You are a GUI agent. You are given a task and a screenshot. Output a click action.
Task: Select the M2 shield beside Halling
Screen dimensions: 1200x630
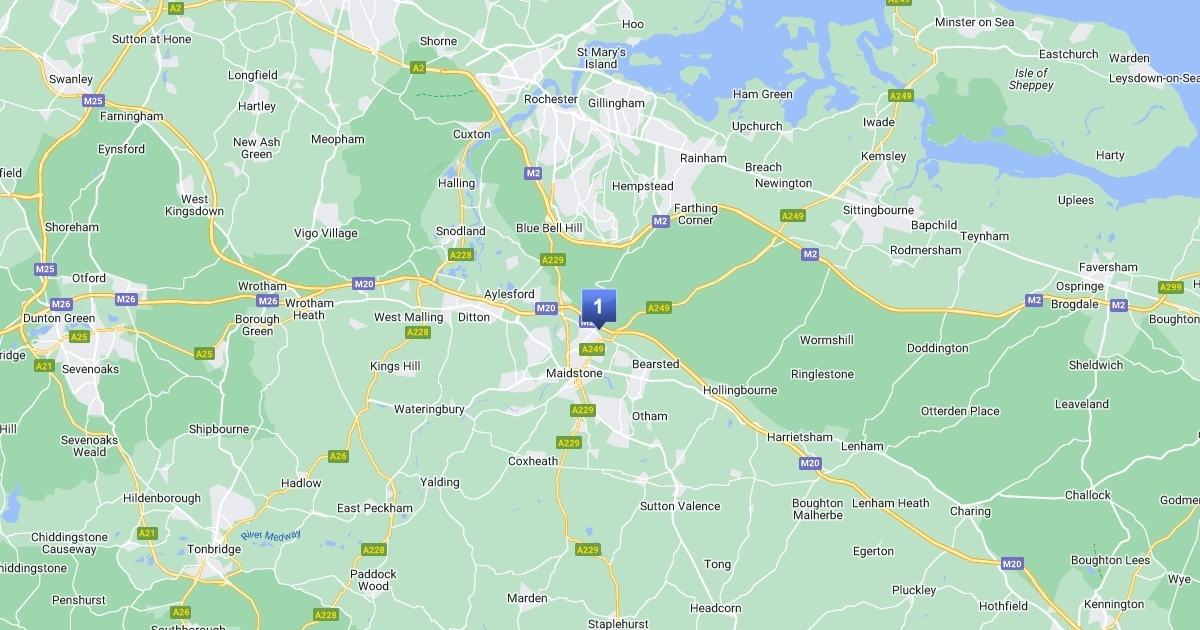(x=533, y=173)
